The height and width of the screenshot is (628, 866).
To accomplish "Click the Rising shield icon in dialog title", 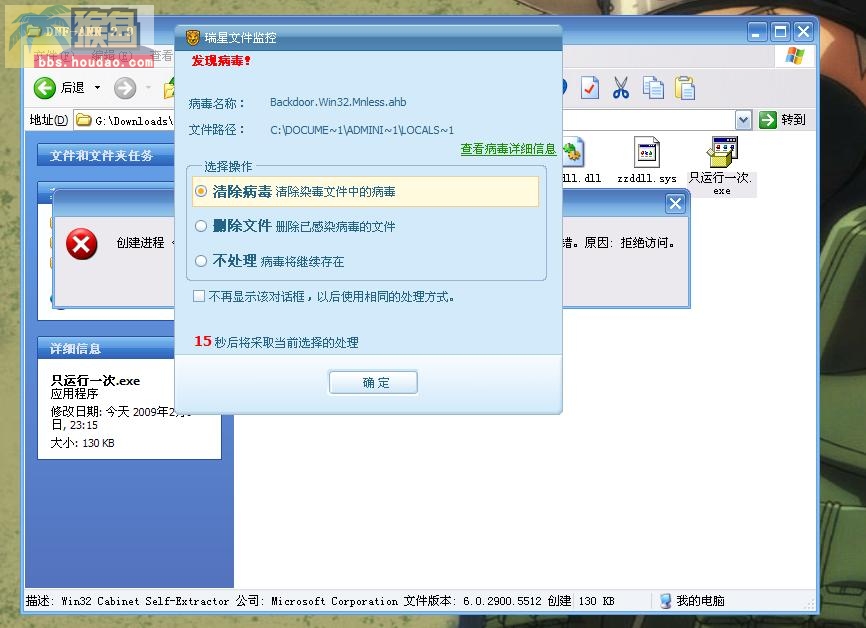I will click(192, 38).
